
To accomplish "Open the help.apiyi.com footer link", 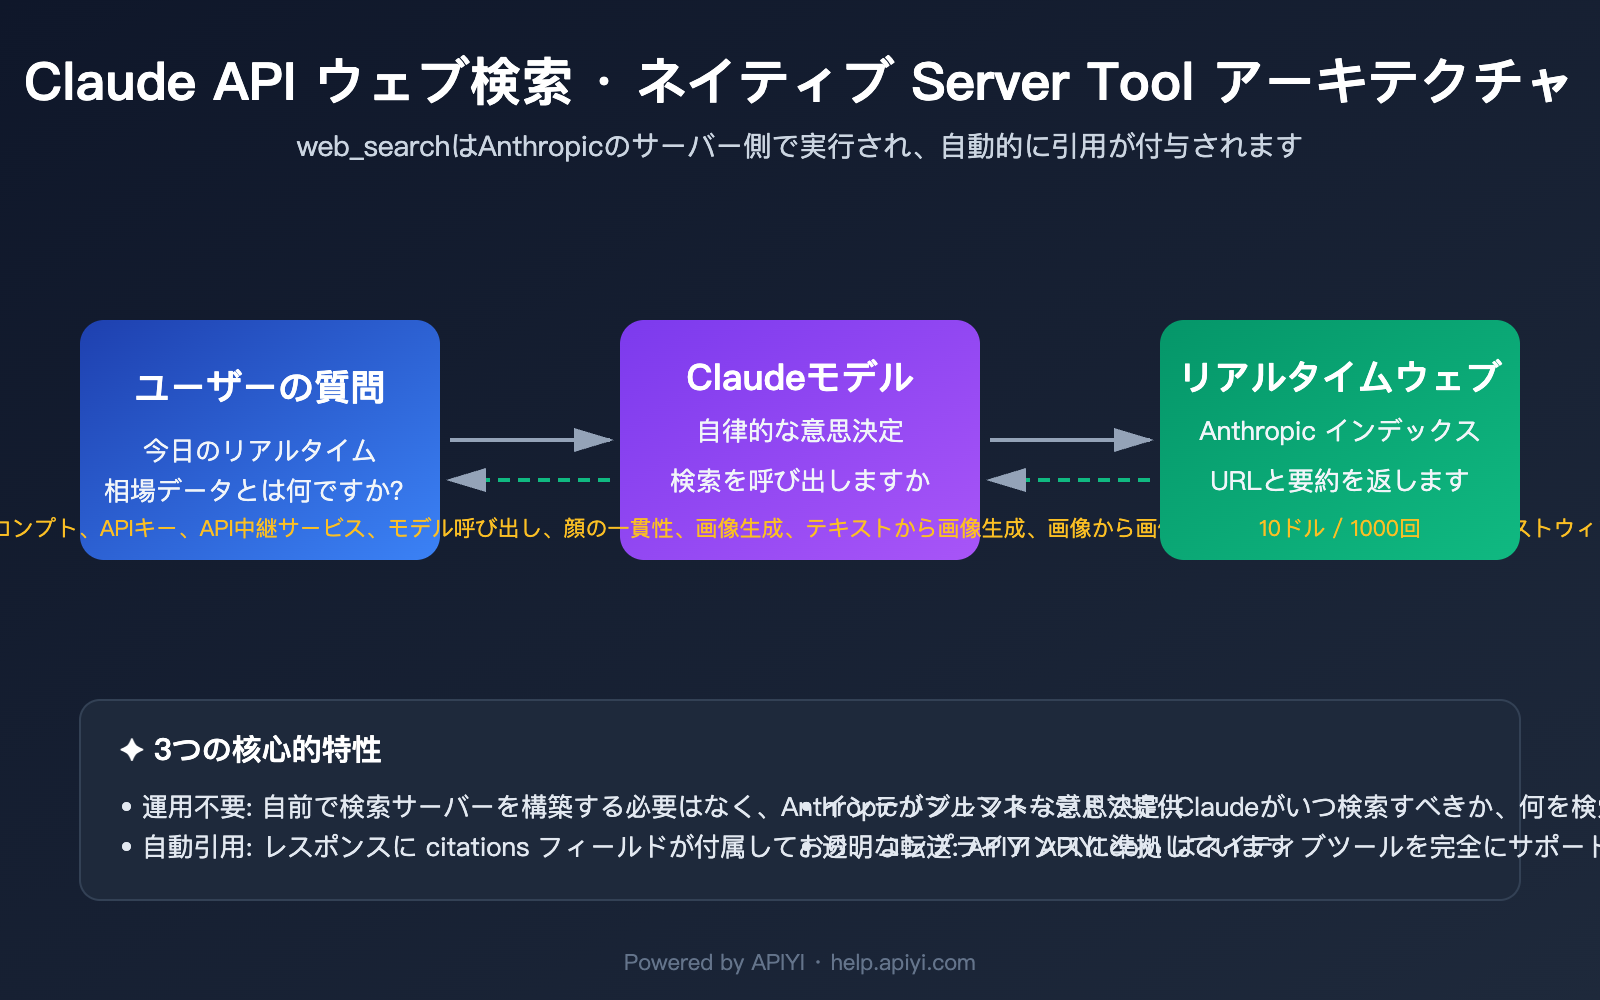I will pyautogui.click(x=901, y=962).
